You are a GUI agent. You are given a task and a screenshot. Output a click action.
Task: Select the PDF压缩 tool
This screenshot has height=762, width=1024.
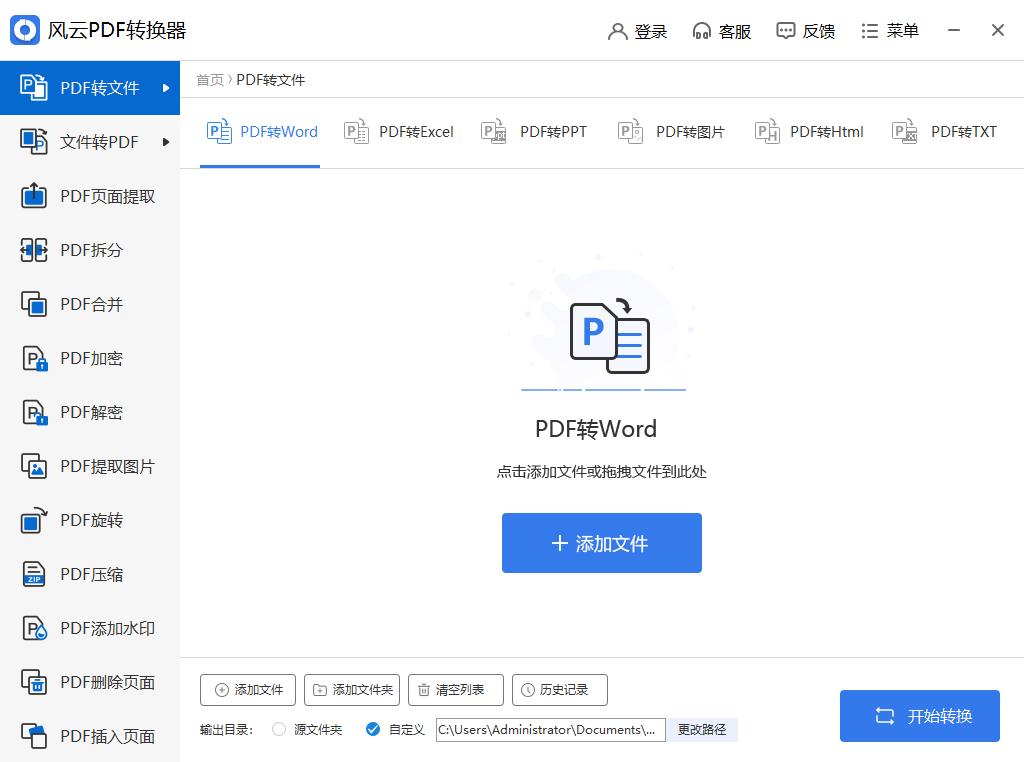(x=90, y=574)
